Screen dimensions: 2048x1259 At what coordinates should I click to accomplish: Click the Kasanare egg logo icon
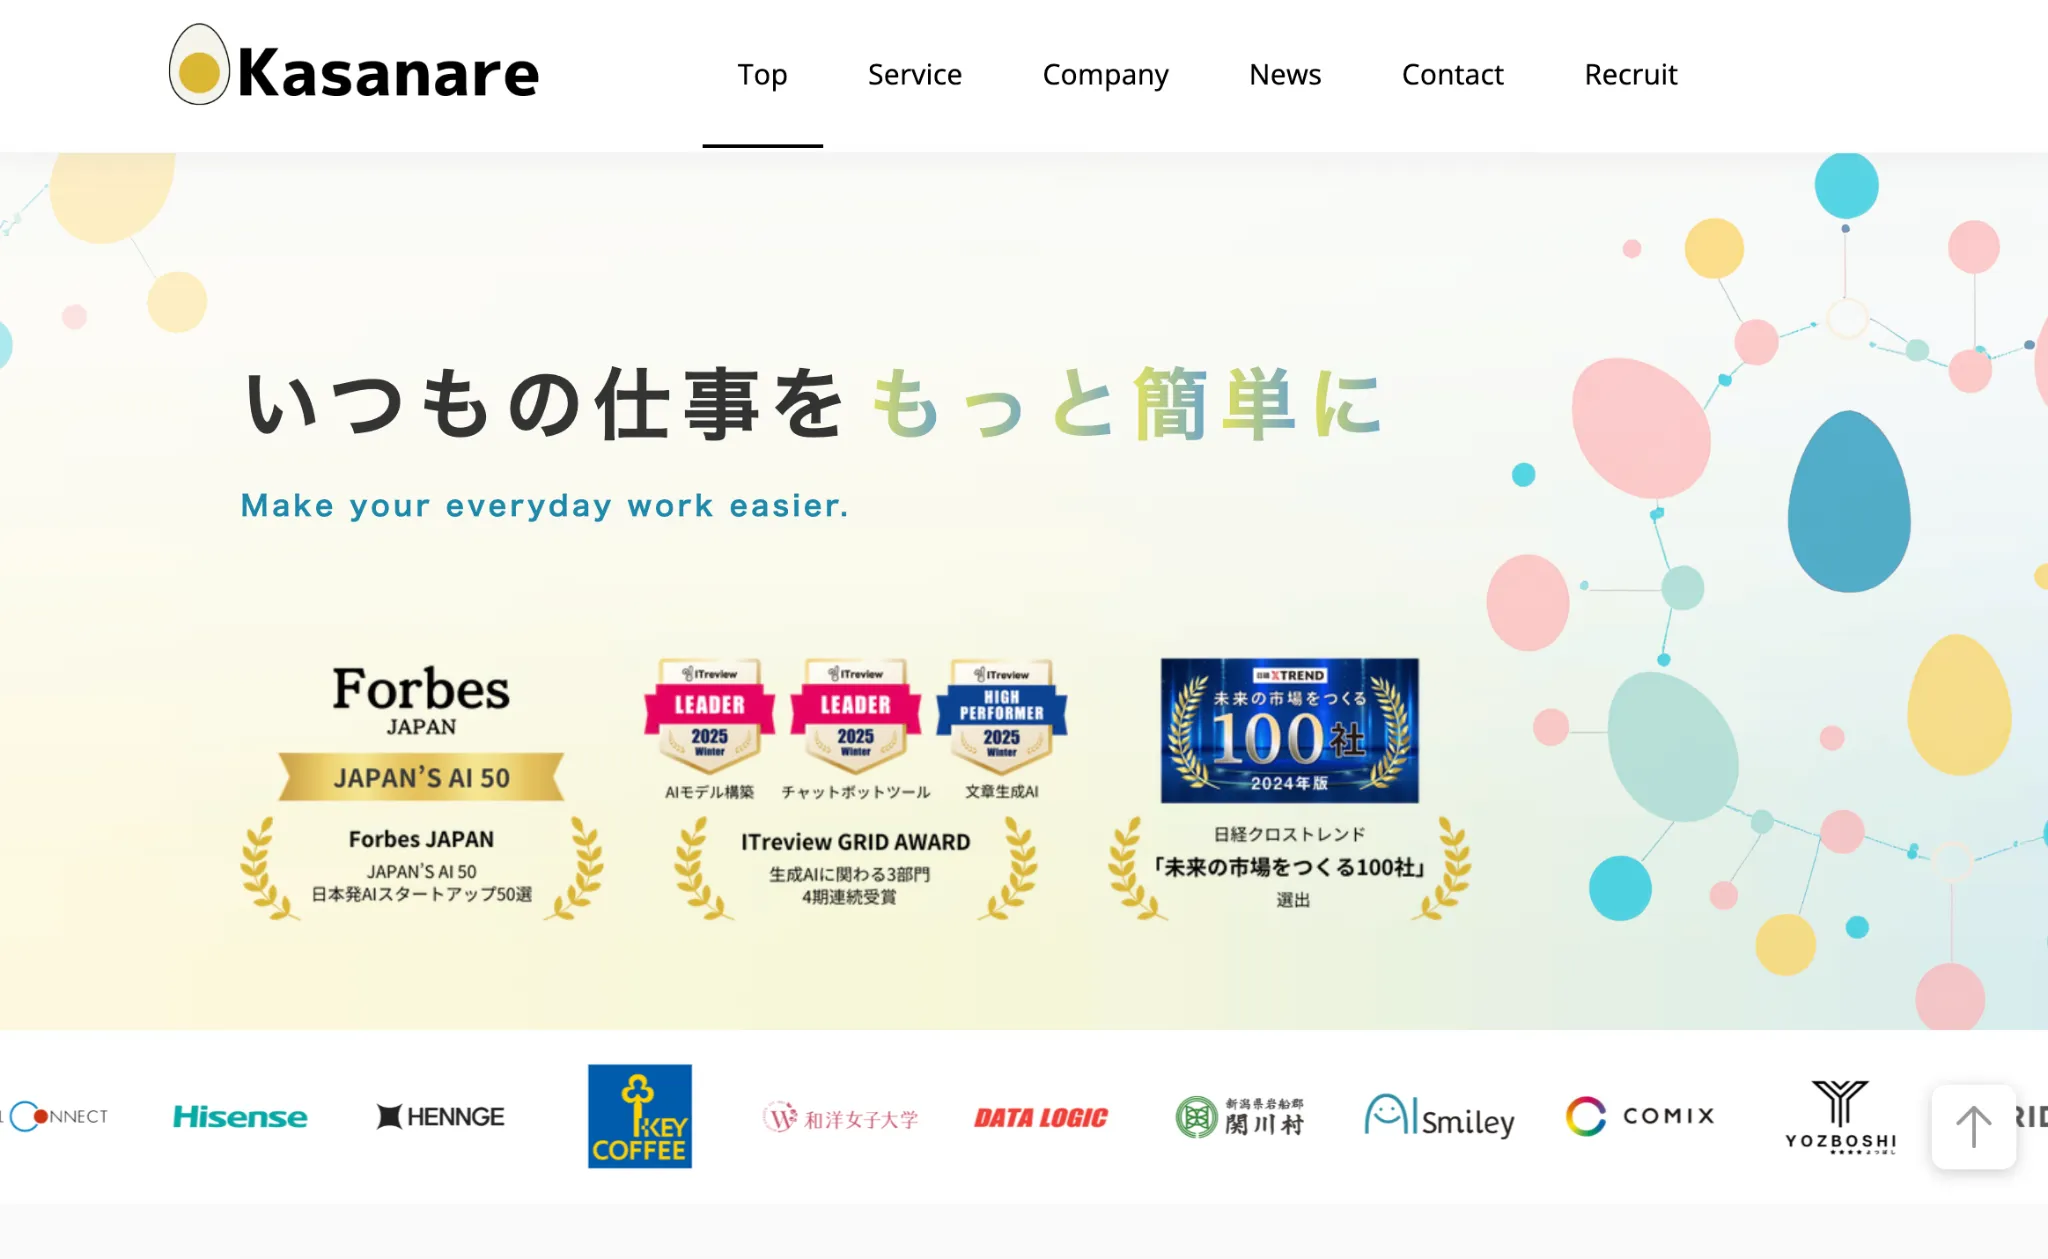click(199, 65)
